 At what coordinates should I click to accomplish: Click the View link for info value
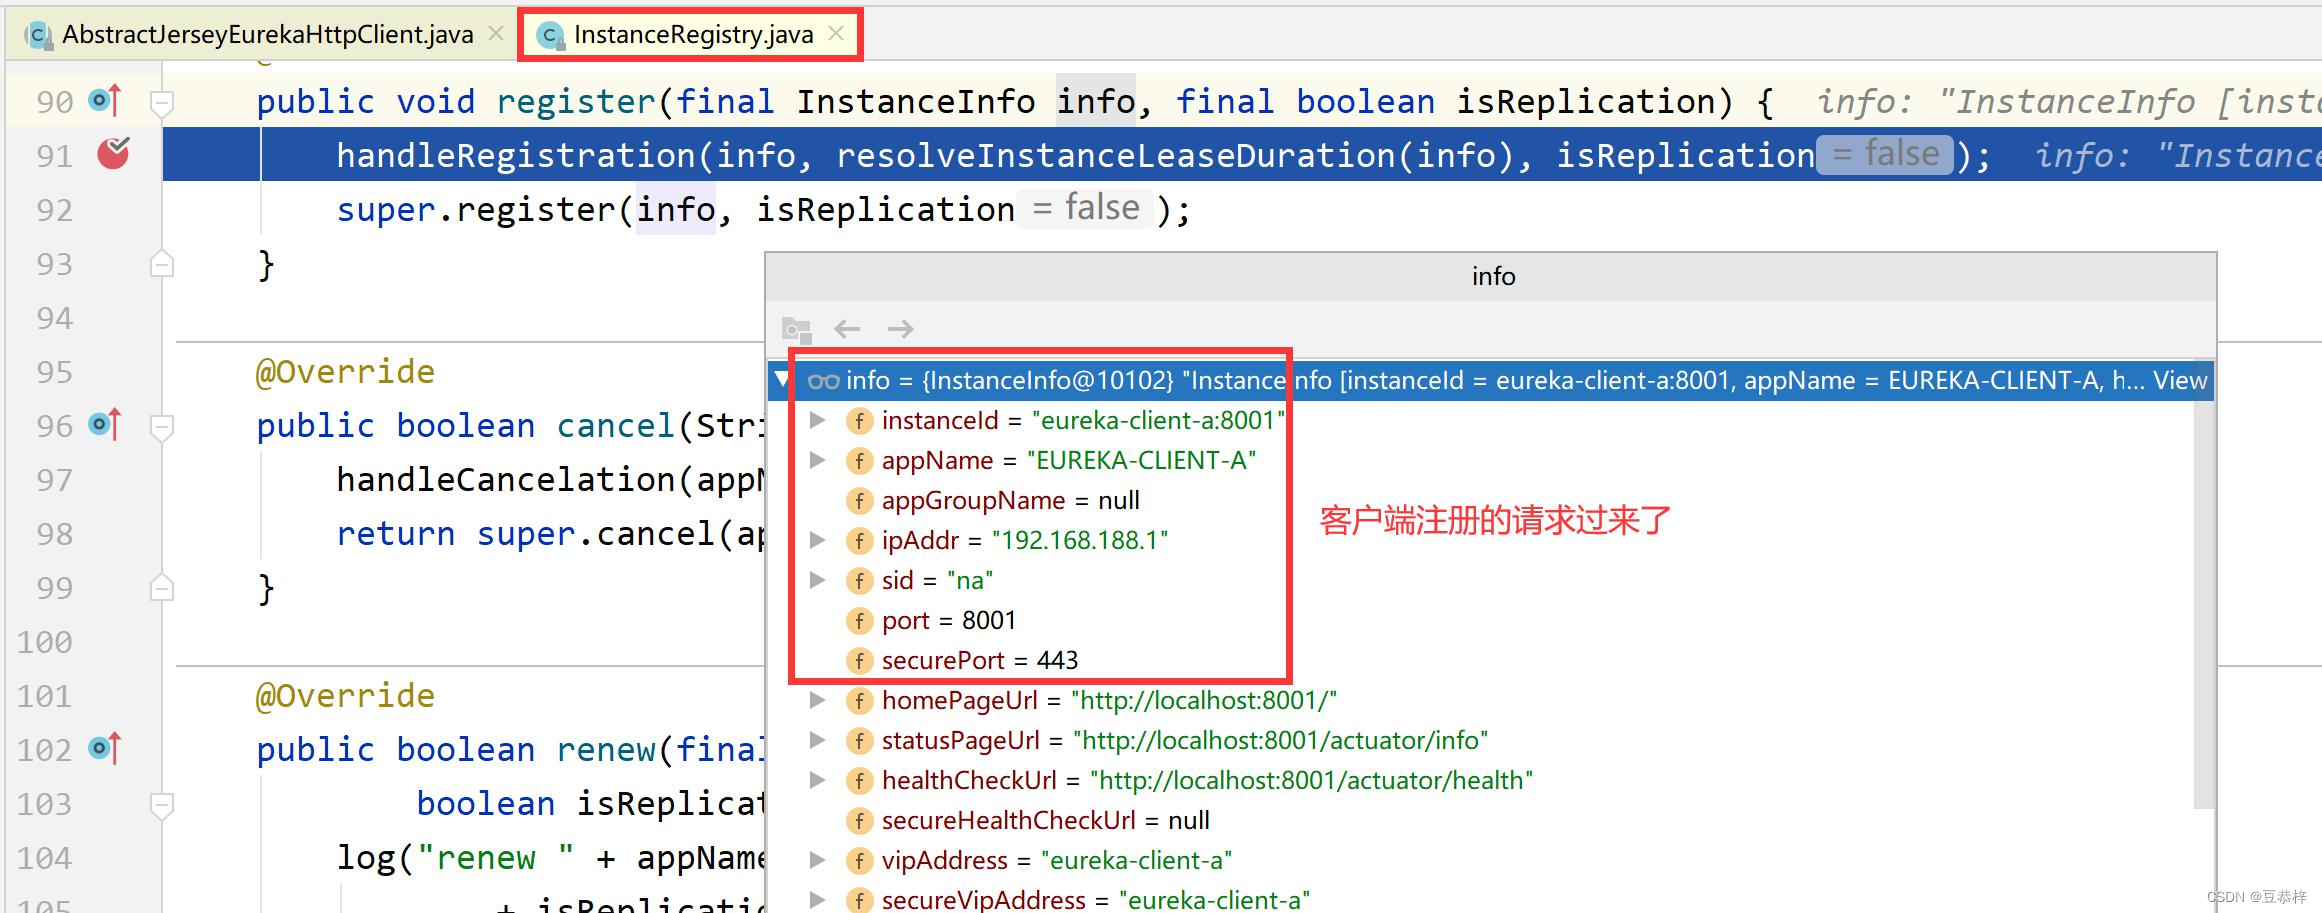[x=2180, y=380]
